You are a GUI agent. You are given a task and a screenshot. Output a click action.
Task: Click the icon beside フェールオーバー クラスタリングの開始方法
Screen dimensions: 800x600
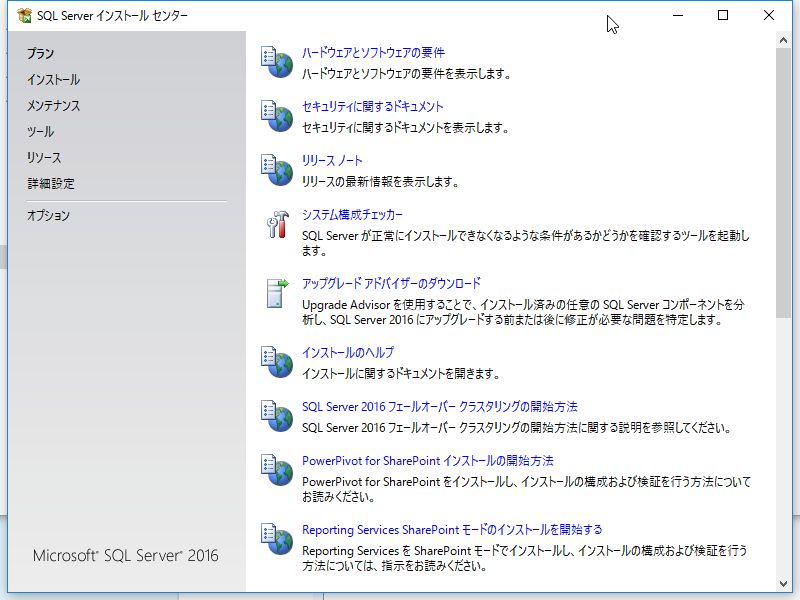(277, 416)
